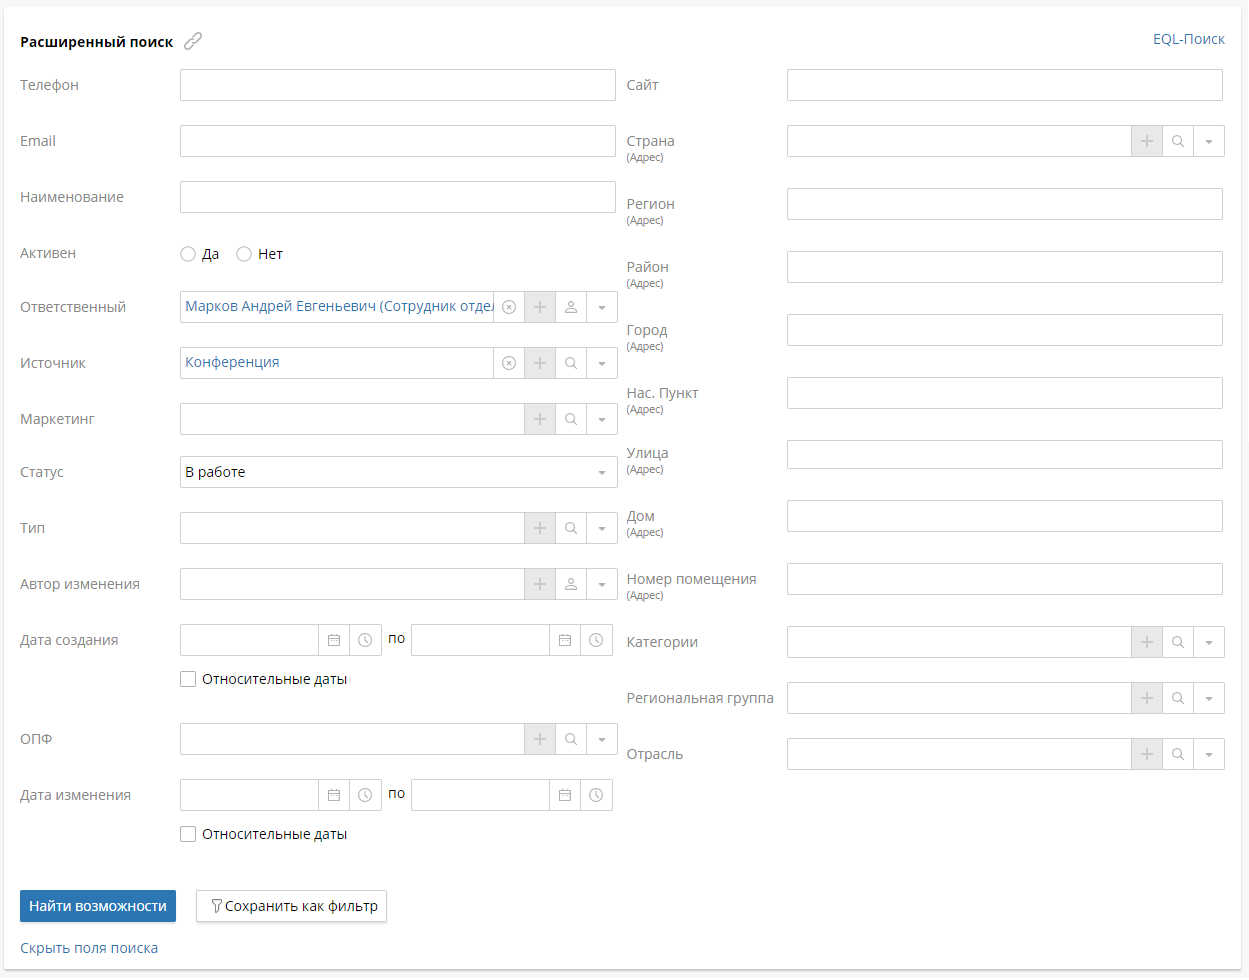Select Нет for Активен
This screenshot has height=980, width=1249.
coord(244,254)
